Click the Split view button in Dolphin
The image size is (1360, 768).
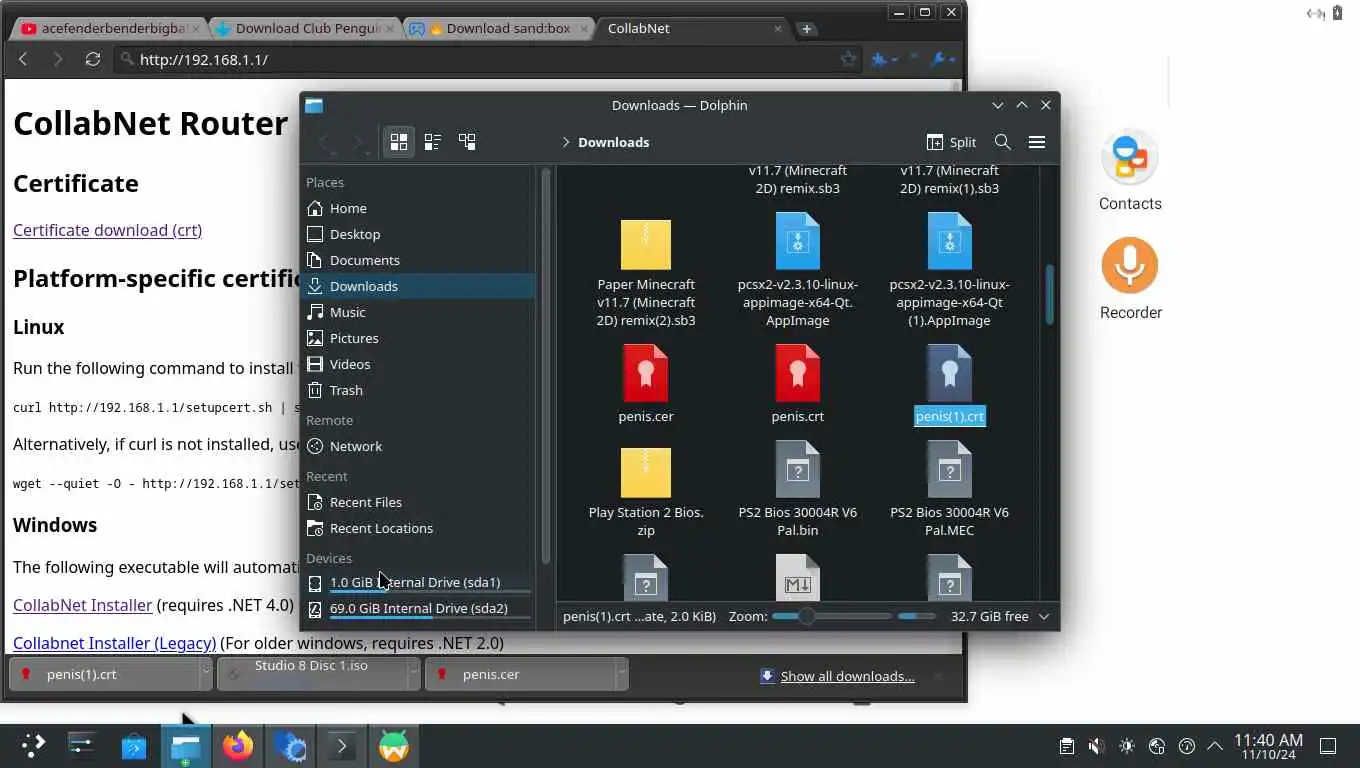(951, 142)
